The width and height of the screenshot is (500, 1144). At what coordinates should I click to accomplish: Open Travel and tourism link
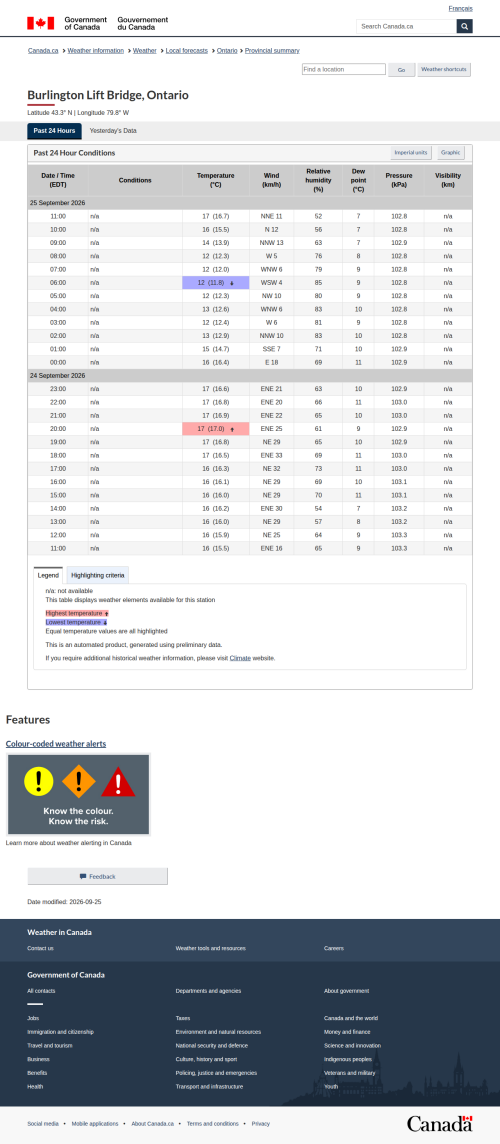tap(50, 1046)
